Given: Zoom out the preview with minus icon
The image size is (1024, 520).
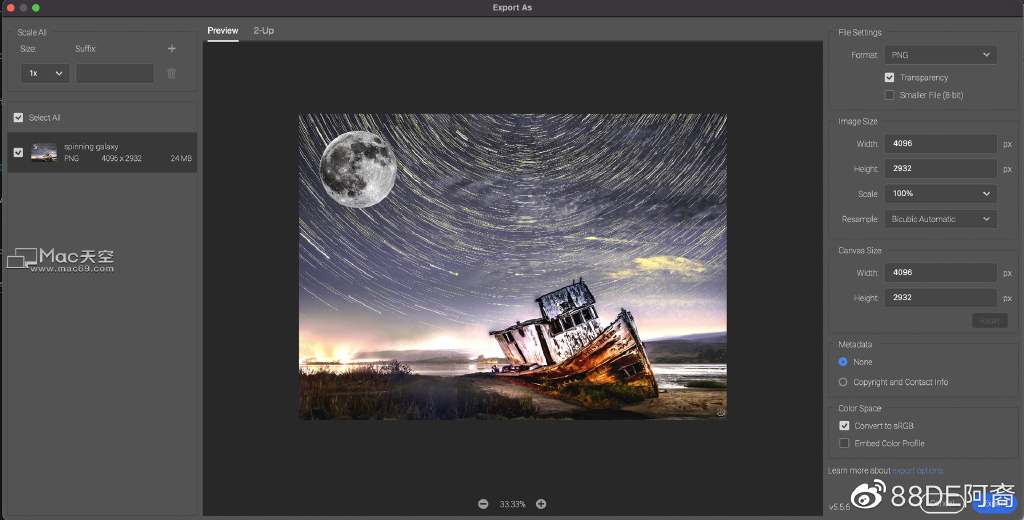Looking at the screenshot, I should pos(483,504).
